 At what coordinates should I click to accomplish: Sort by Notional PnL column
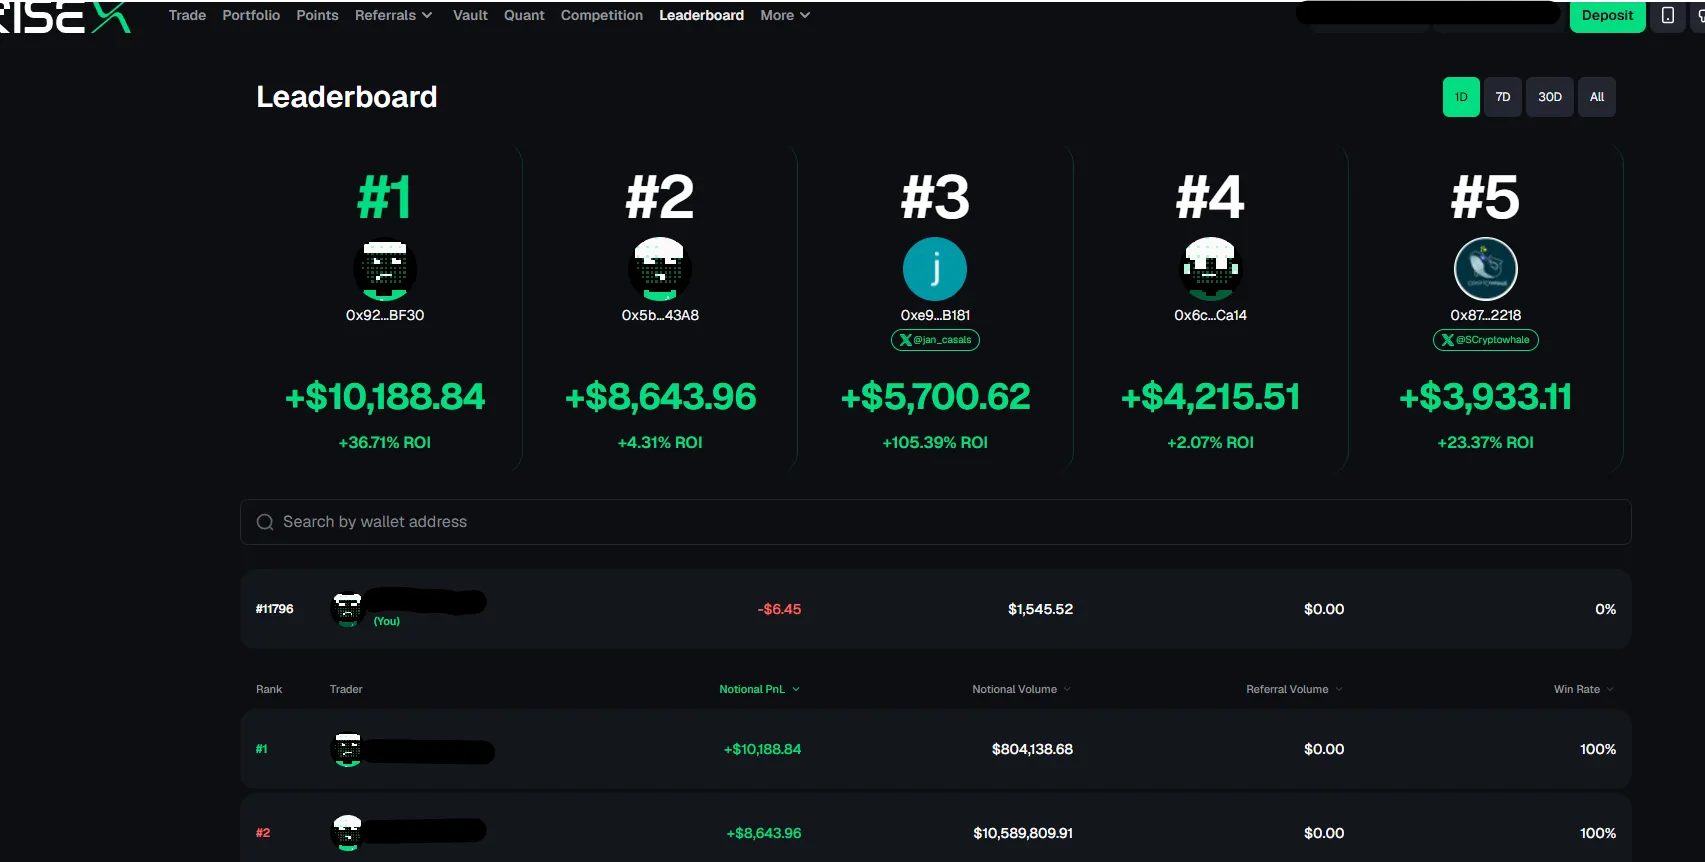coord(759,689)
